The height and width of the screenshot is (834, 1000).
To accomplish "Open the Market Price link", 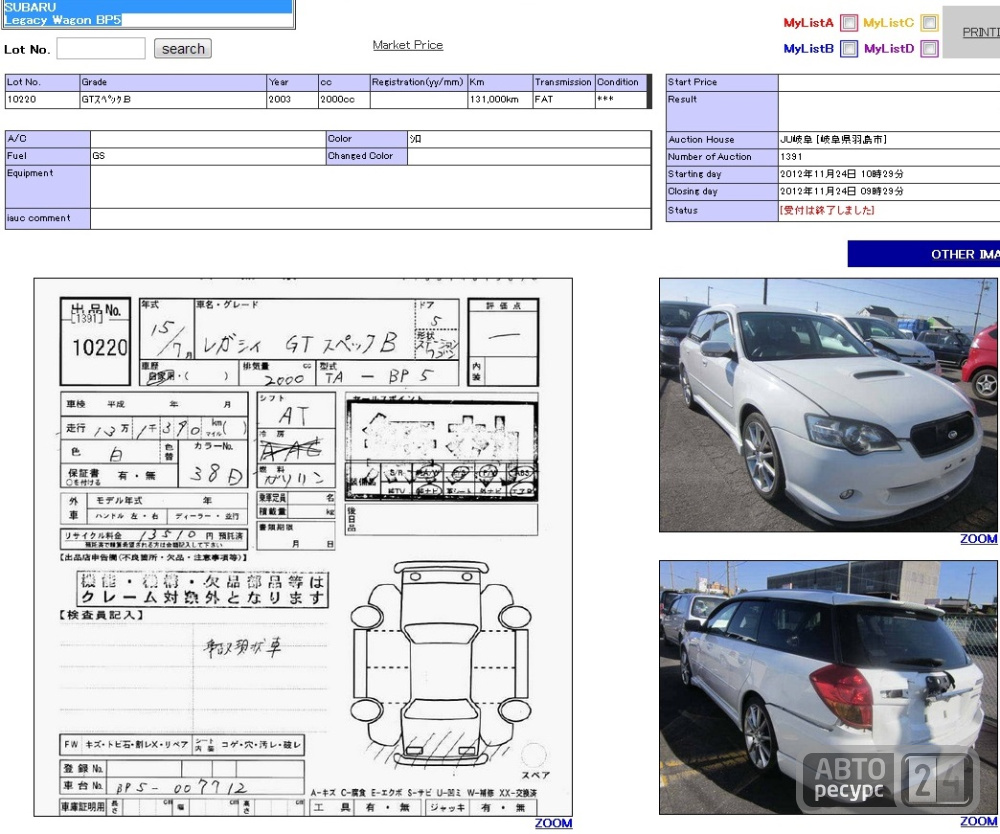I will click(x=408, y=45).
